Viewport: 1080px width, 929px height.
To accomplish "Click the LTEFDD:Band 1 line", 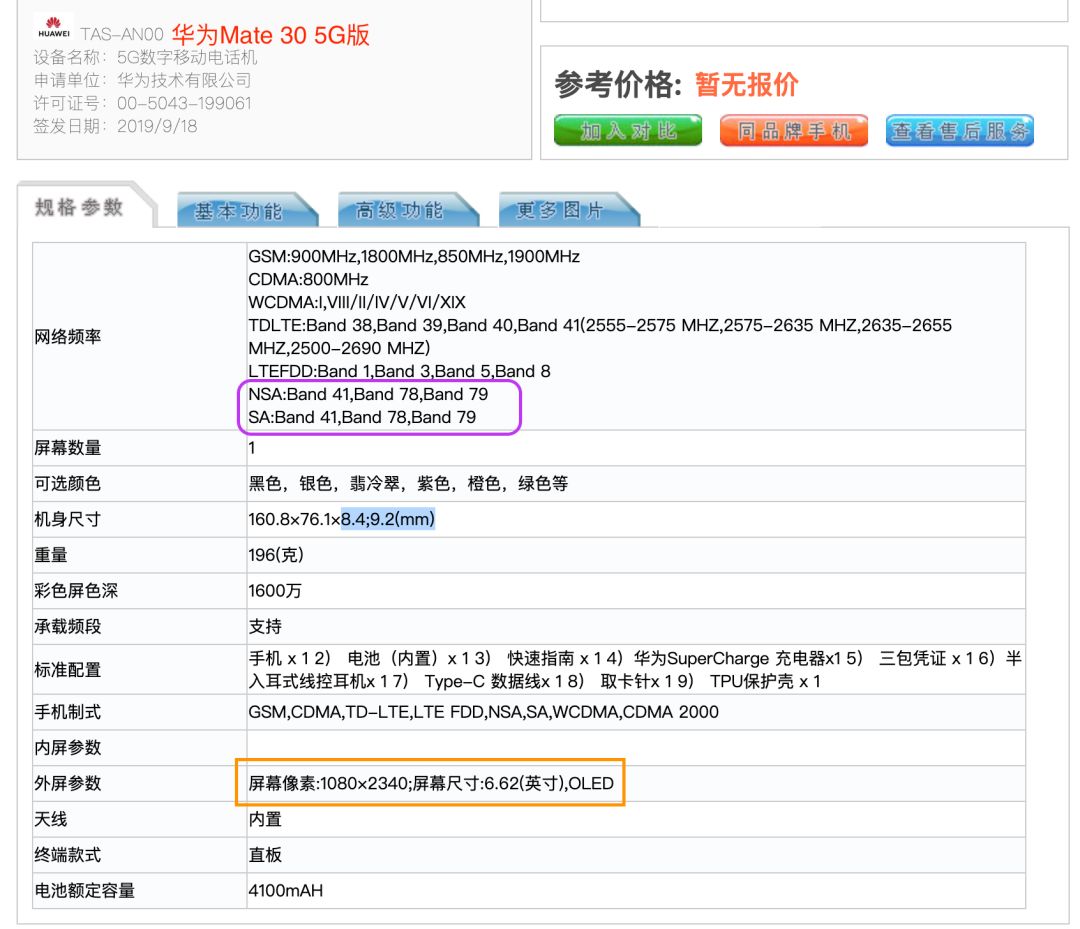I will 399,371.
